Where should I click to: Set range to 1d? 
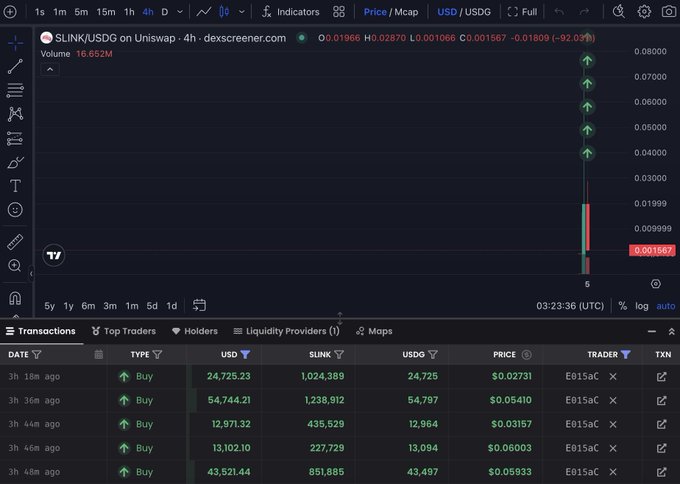tap(172, 306)
